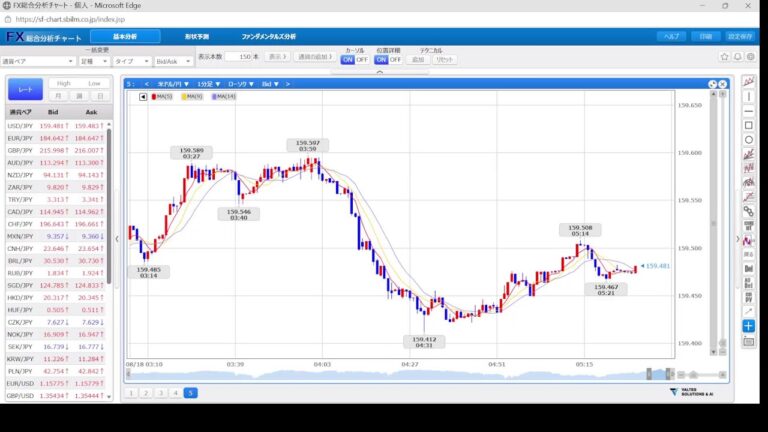Click the bell notification icon
Screen dimensions: 768x432
738,57
